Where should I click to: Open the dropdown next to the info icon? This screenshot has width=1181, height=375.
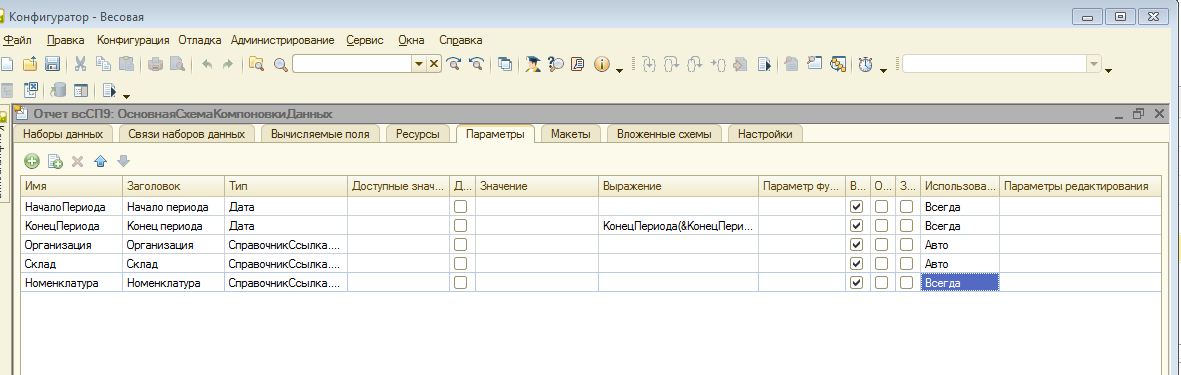point(619,71)
